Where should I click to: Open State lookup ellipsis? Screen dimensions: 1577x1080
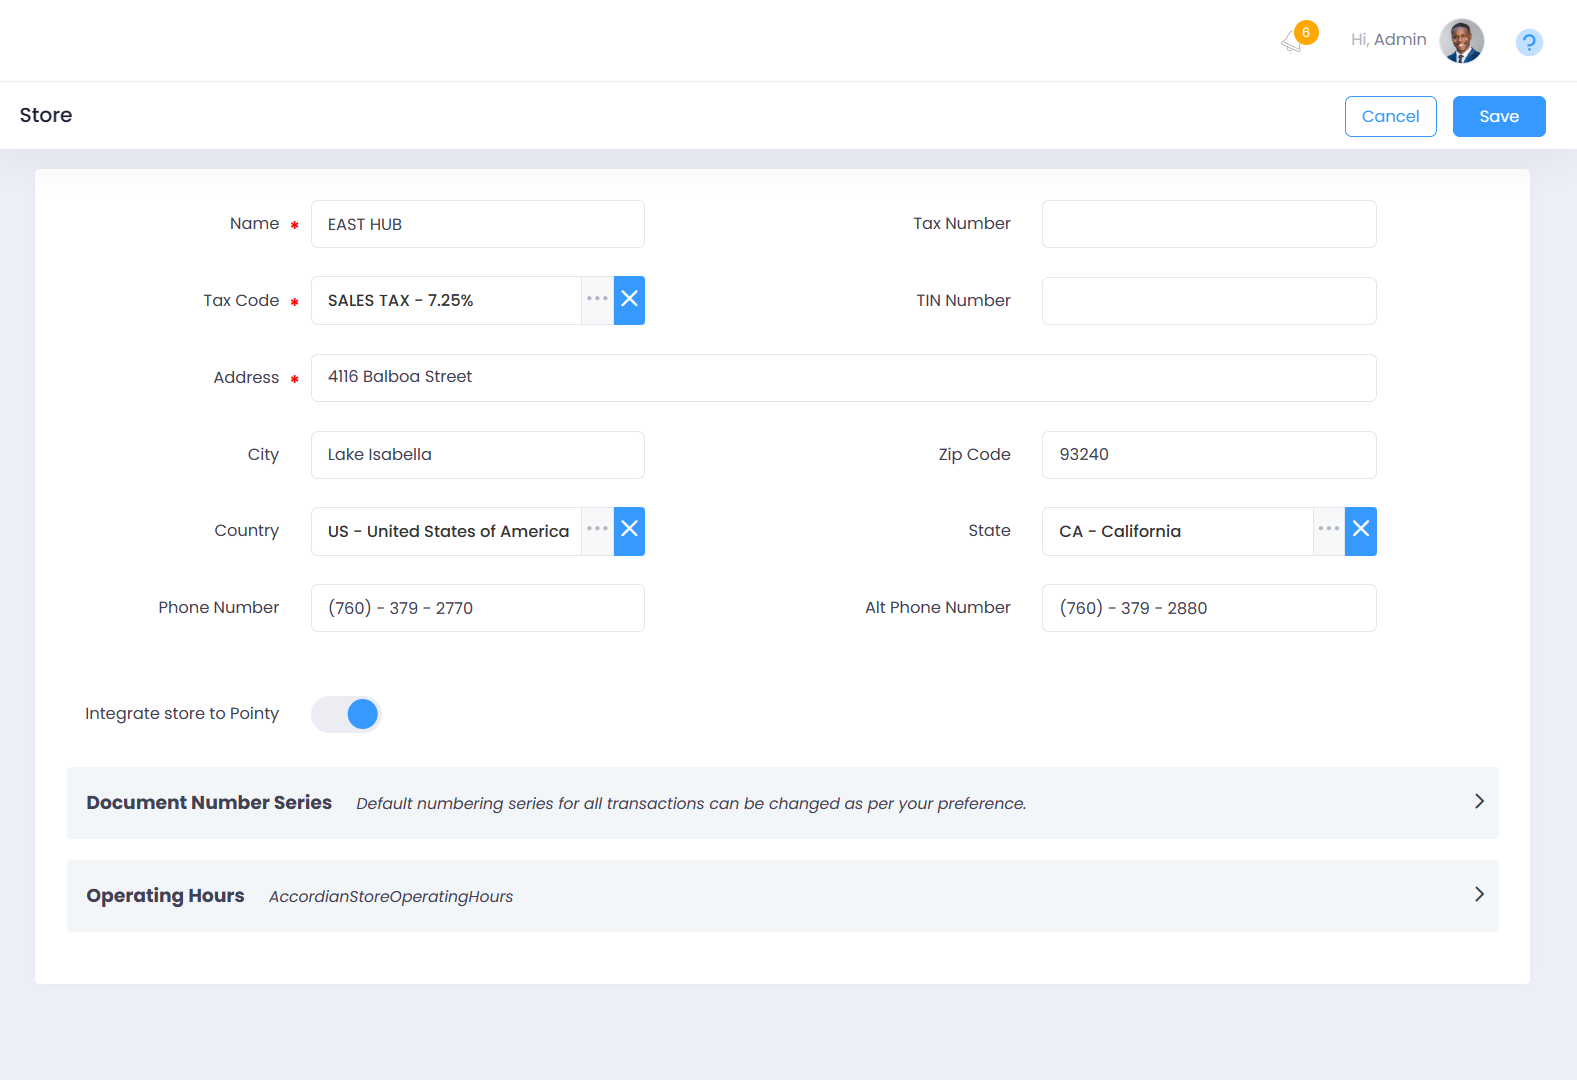pyautogui.click(x=1328, y=531)
